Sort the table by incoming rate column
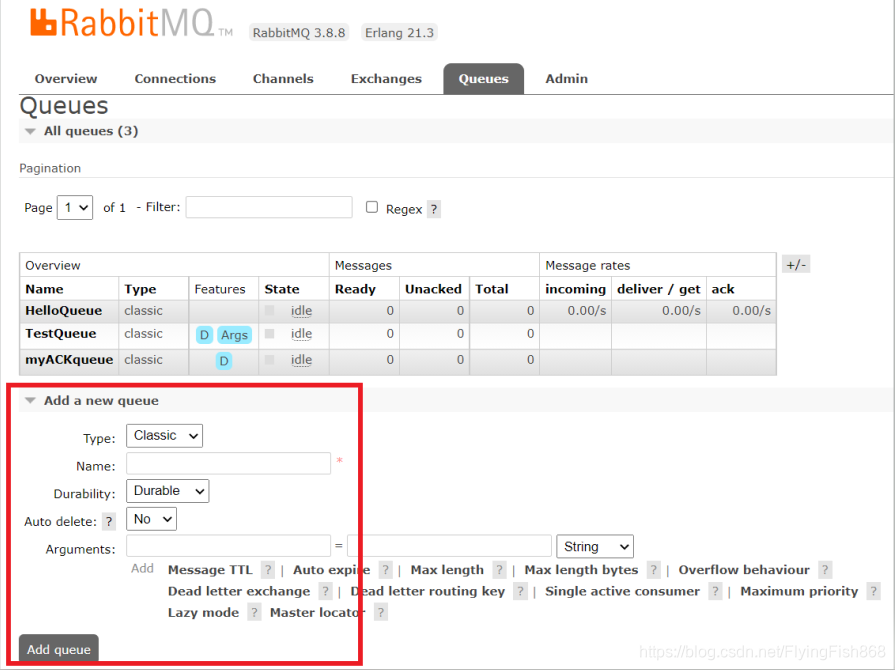This screenshot has width=895, height=670. (x=575, y=289)
